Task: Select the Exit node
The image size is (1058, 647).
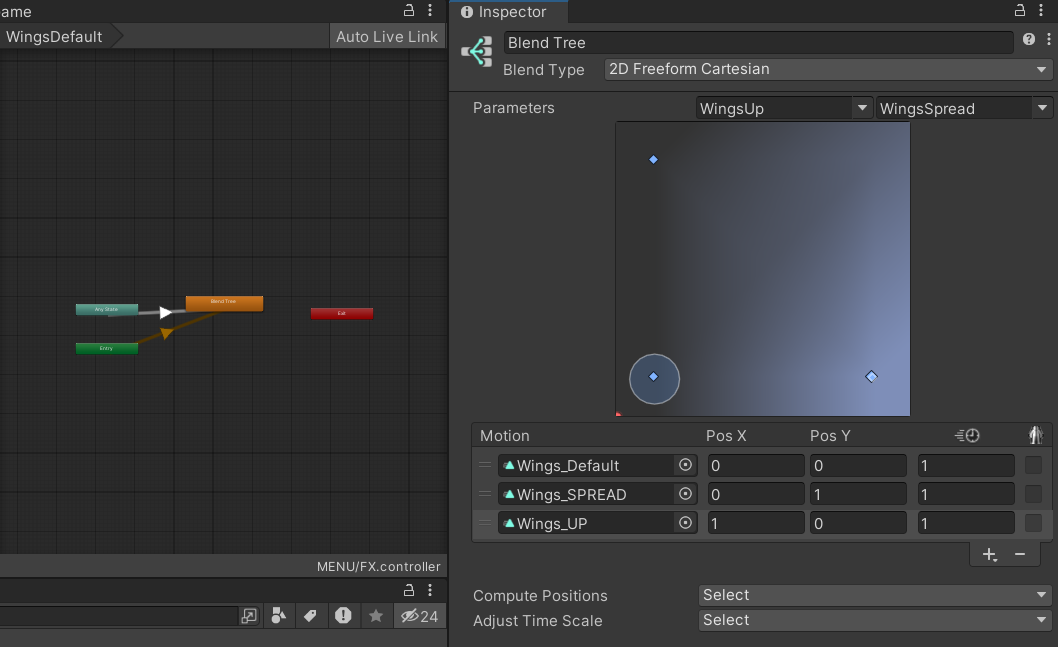Action: [341, 313]
